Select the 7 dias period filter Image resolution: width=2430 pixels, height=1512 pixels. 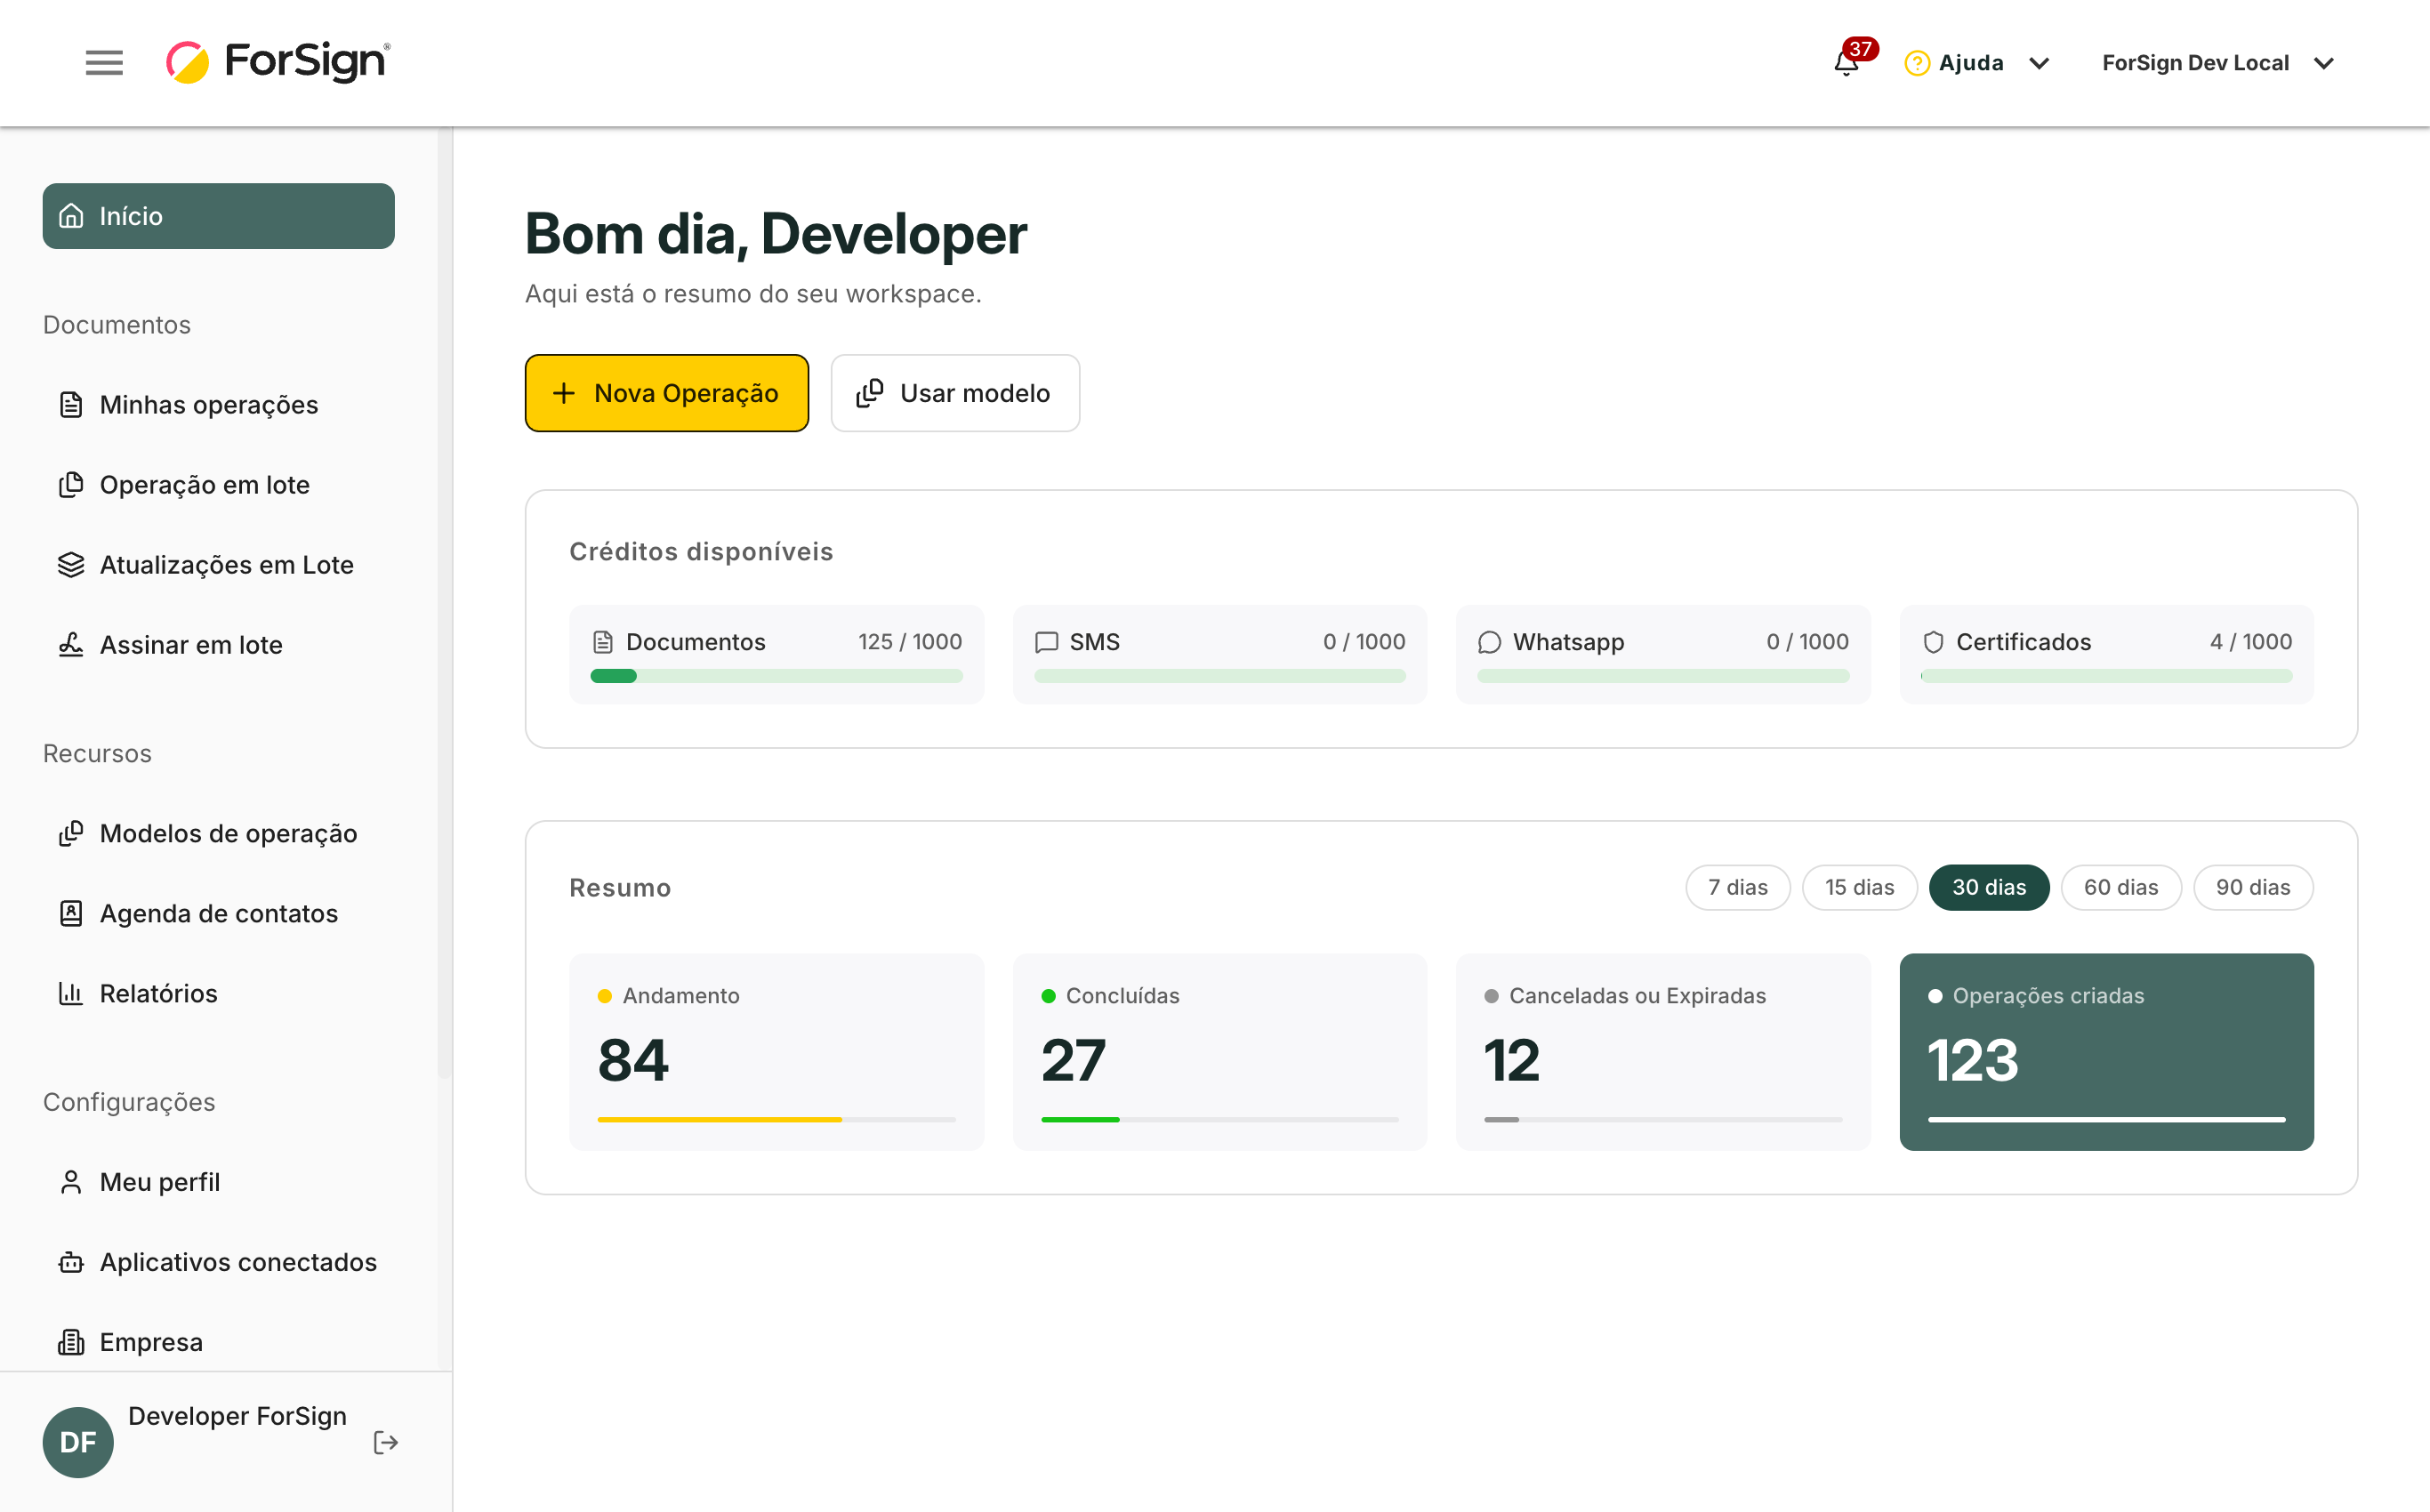[x=1737, y=887]
